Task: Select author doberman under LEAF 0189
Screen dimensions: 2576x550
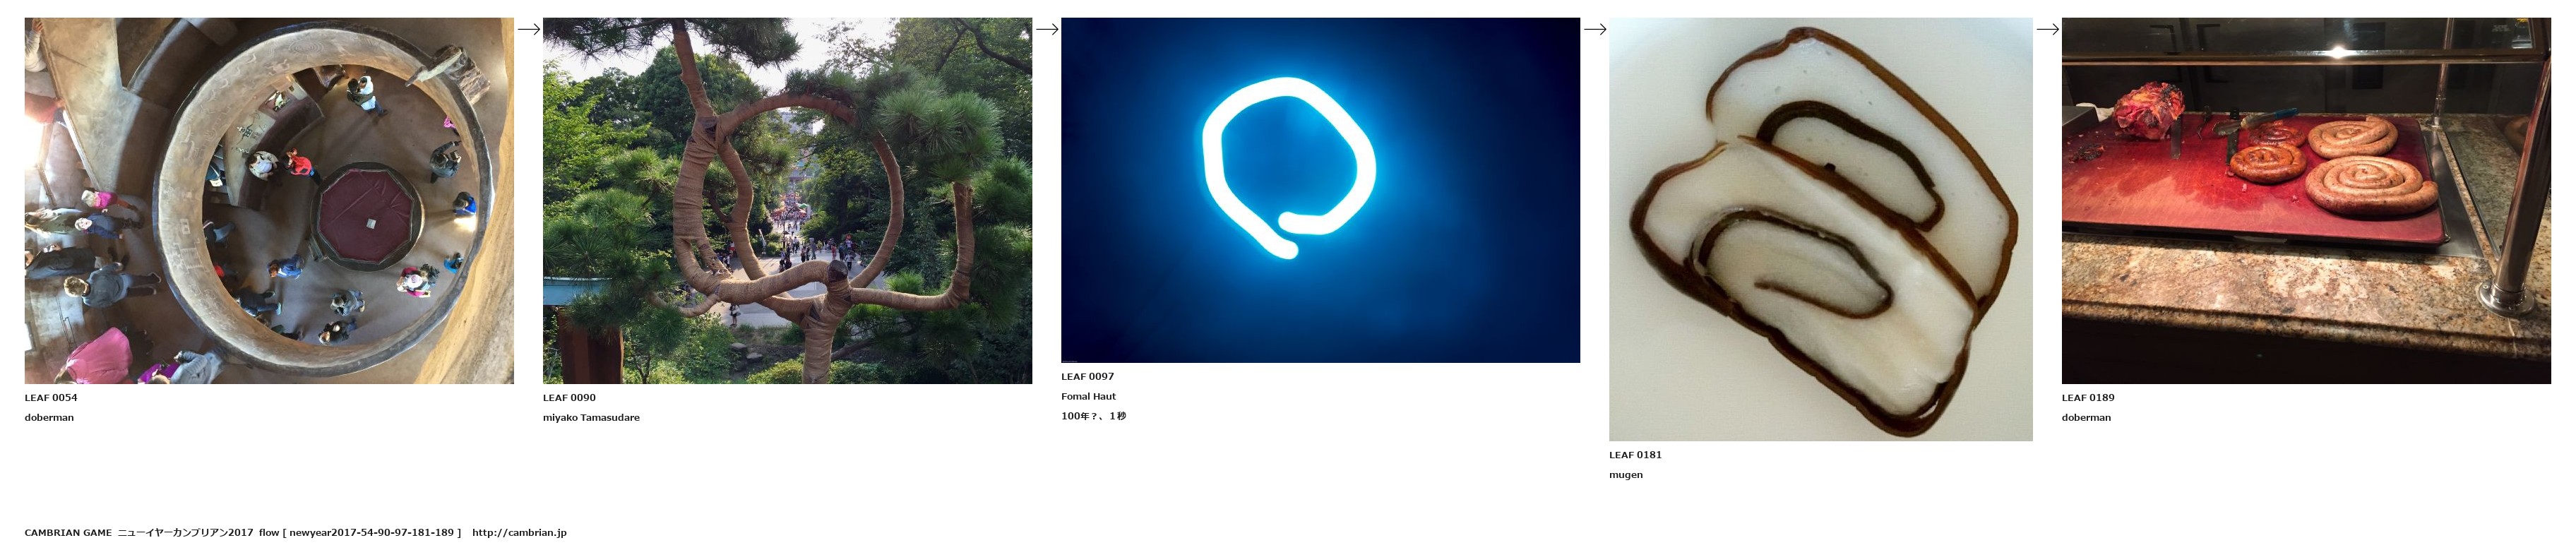Action: [2086, 418]
